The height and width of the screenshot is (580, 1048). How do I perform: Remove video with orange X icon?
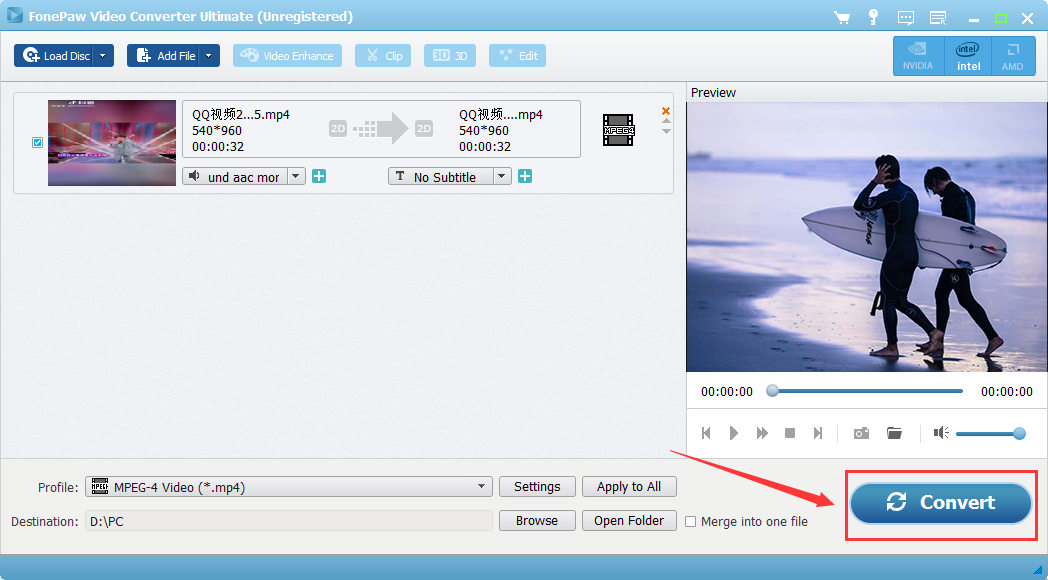click(x=666, y=111)
